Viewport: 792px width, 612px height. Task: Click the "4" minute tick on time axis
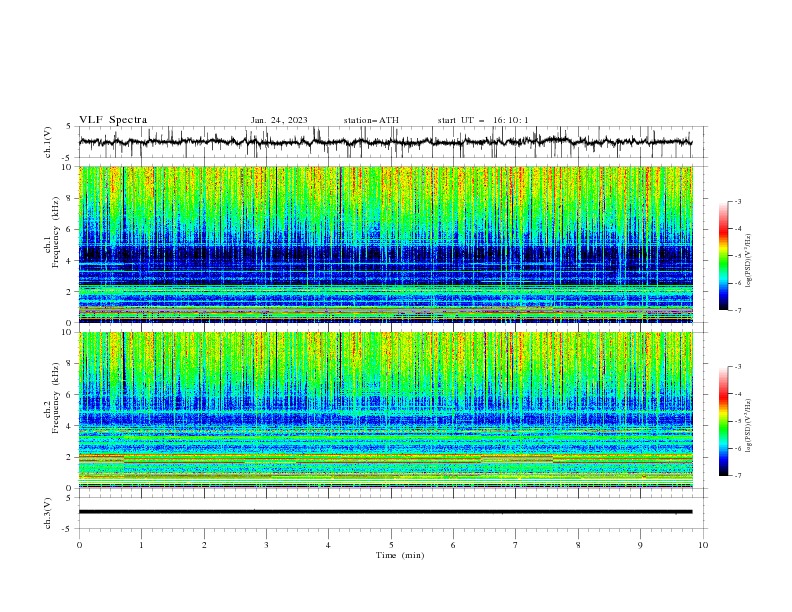328,545
